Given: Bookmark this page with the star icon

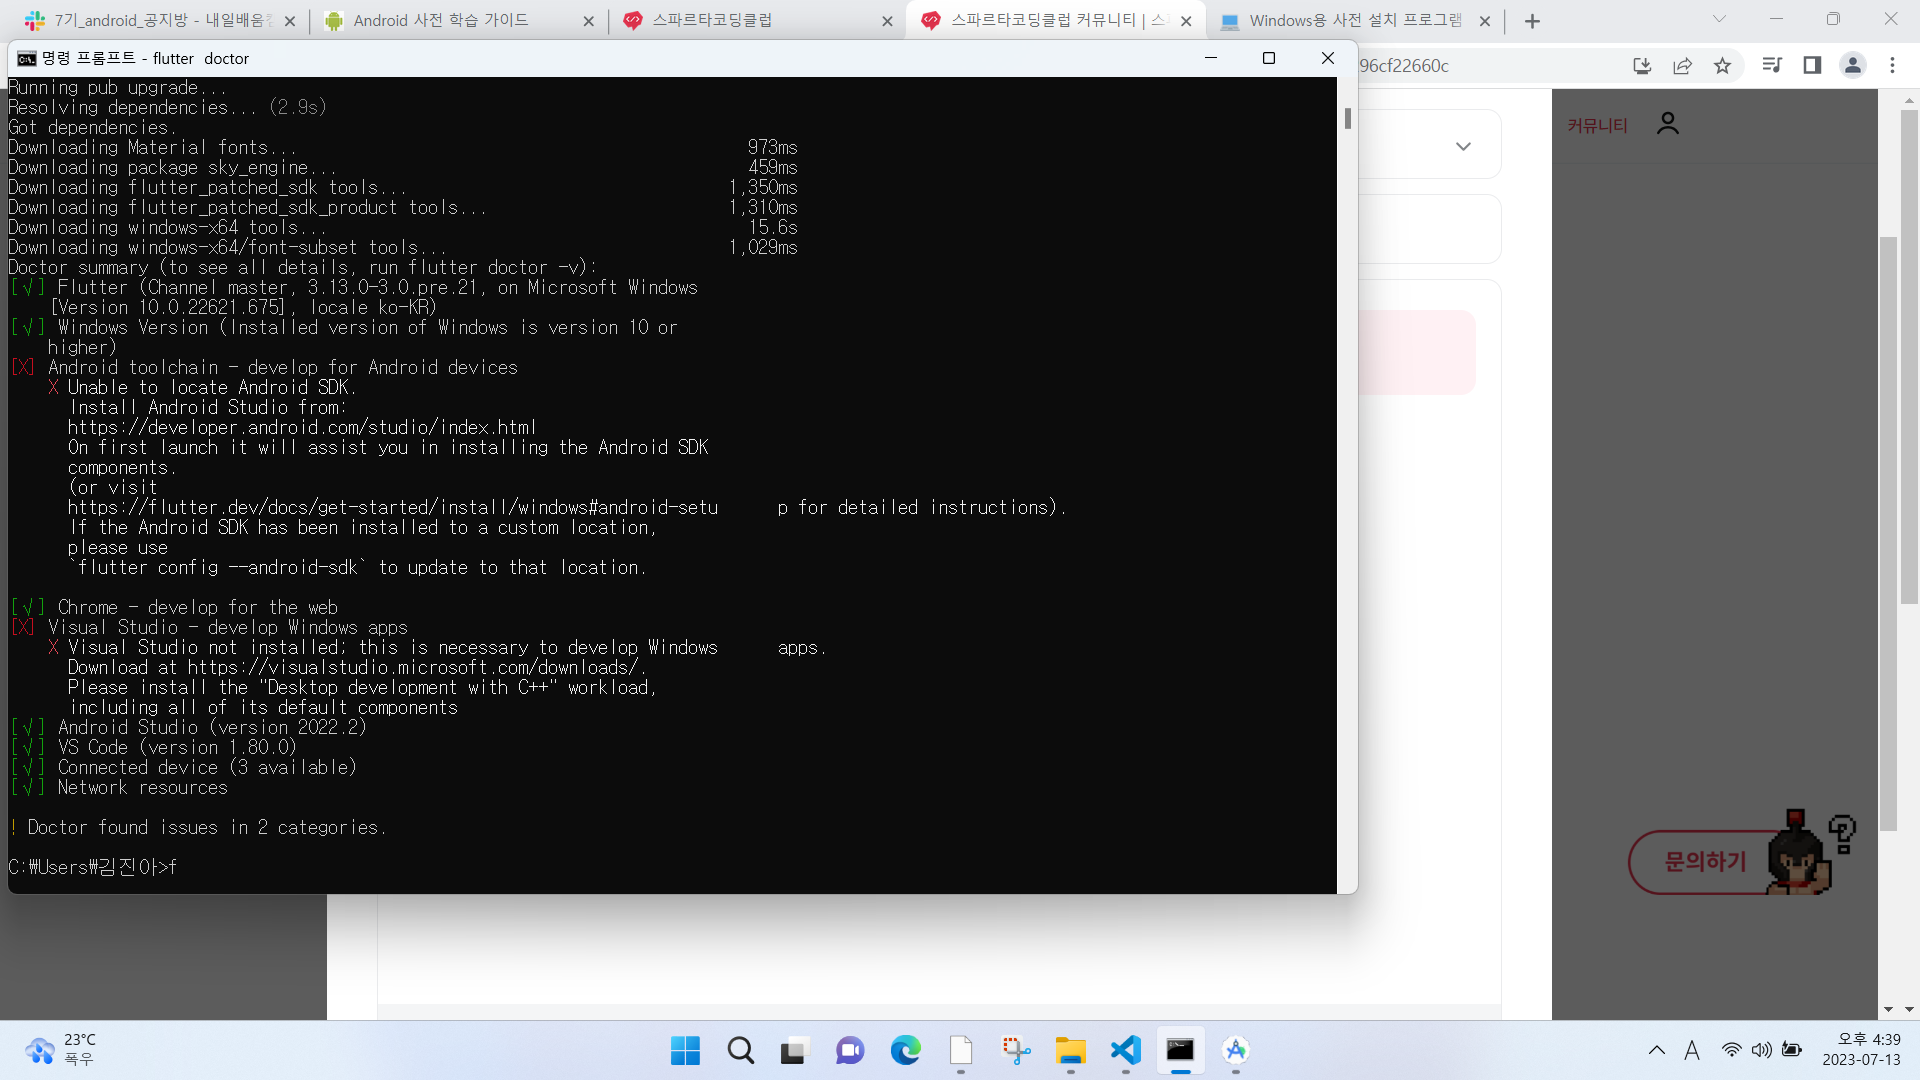Looking at the screenshot, I should (x=1722, y=66).
